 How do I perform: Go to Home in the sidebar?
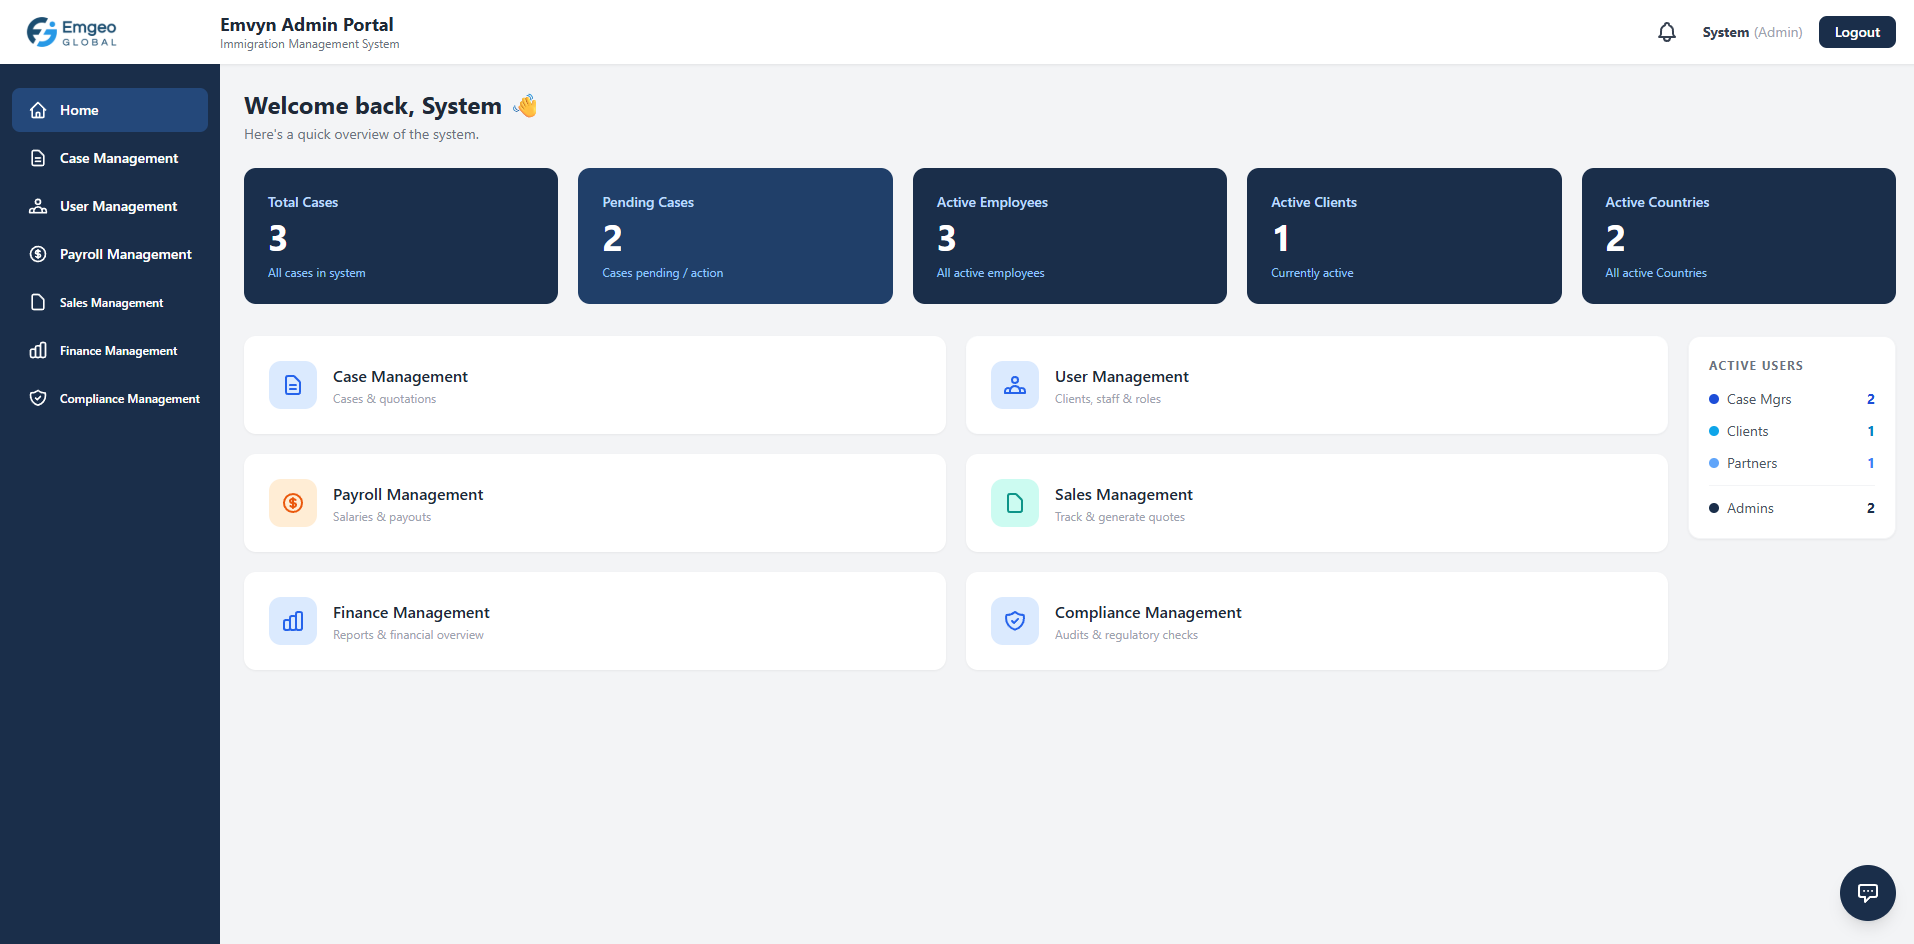point(110,110)
